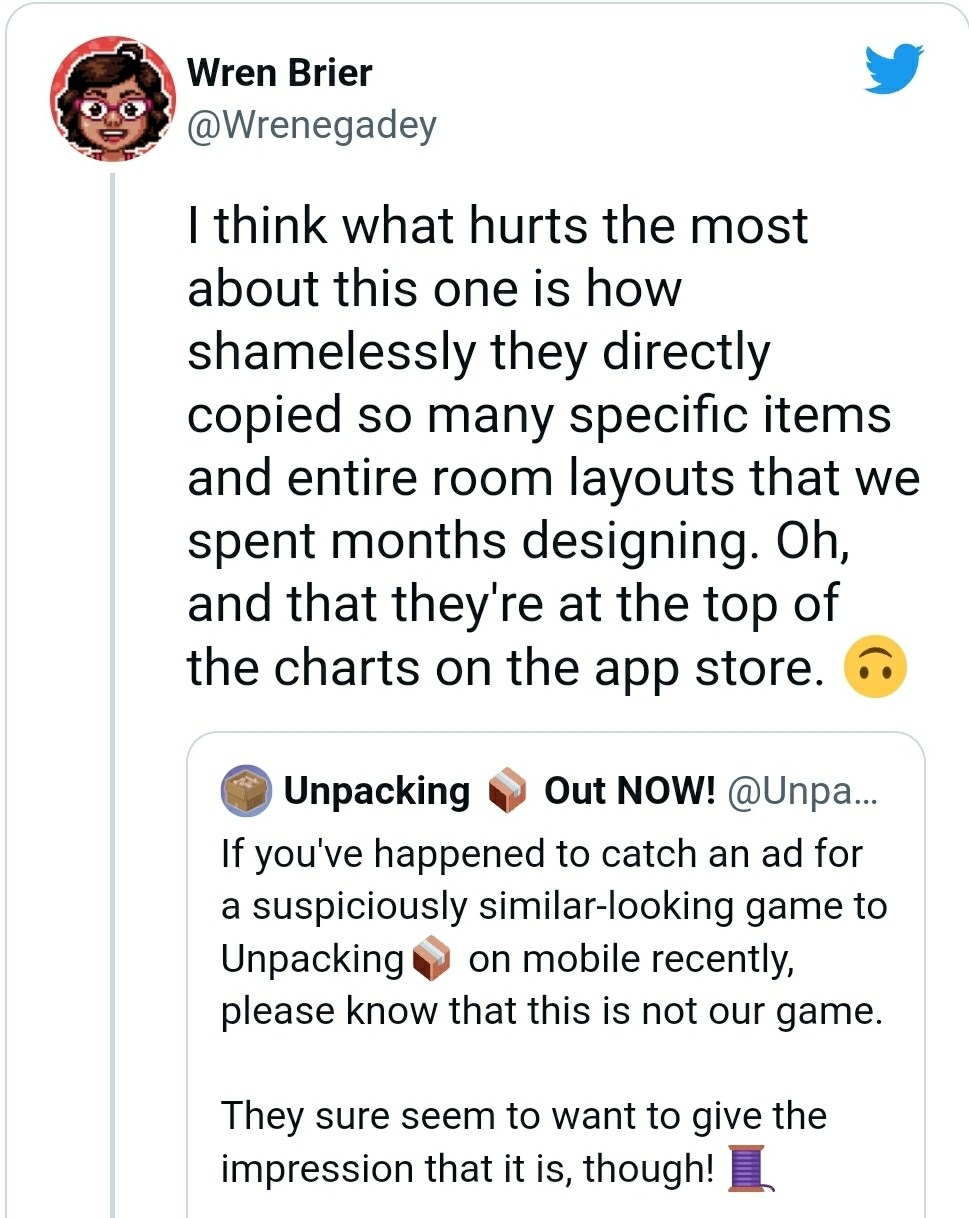Image resolution: width=969 pixels, height=1218 pixels.
Task: Click bold Unpacking name in quoted tweet header
Action: pos(376,791)
